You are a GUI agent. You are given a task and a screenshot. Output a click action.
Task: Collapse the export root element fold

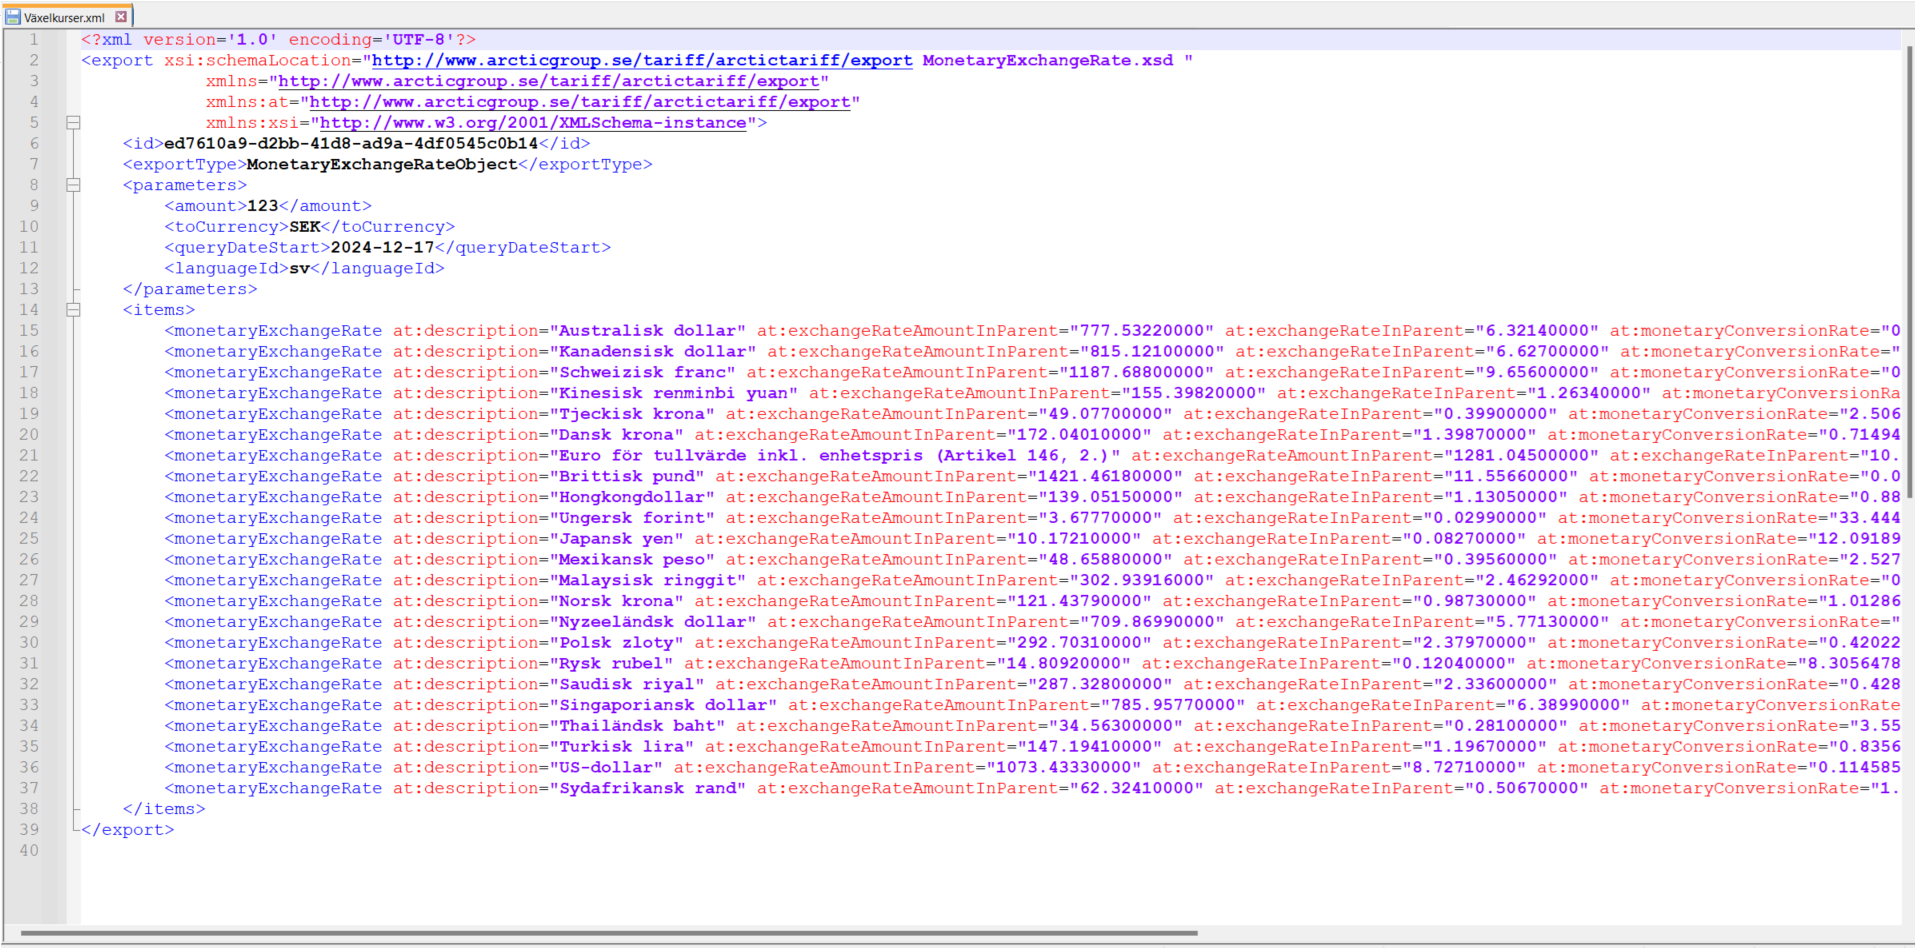coord(73,123)
